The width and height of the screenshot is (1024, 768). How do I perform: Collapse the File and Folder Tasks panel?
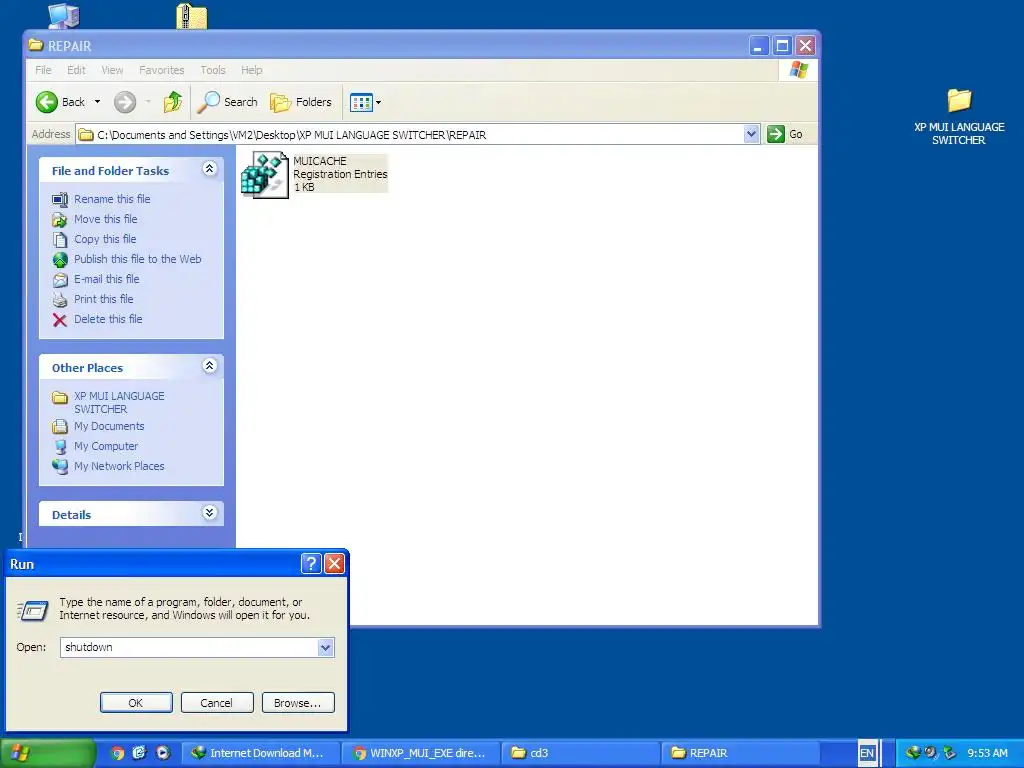[x=209, y=169]
